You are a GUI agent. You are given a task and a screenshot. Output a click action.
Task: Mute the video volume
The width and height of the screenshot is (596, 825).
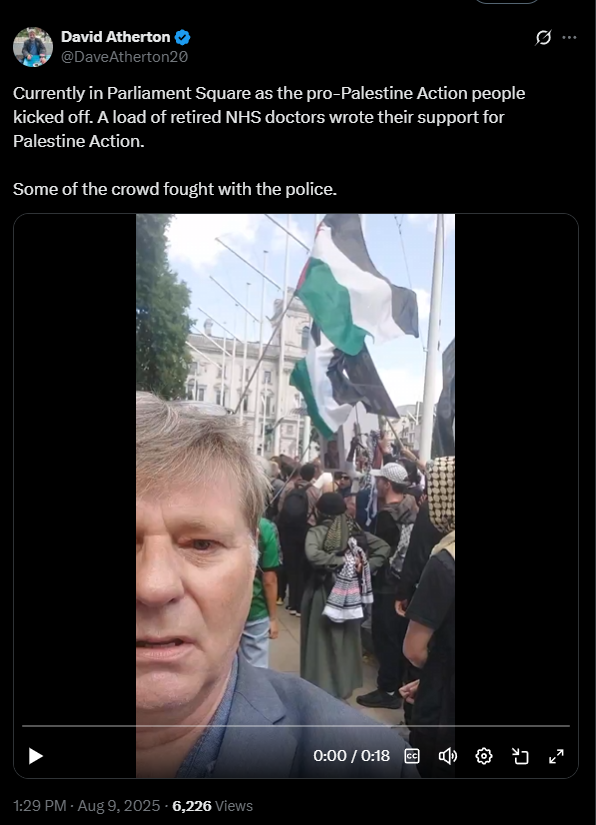click(448, 756)
